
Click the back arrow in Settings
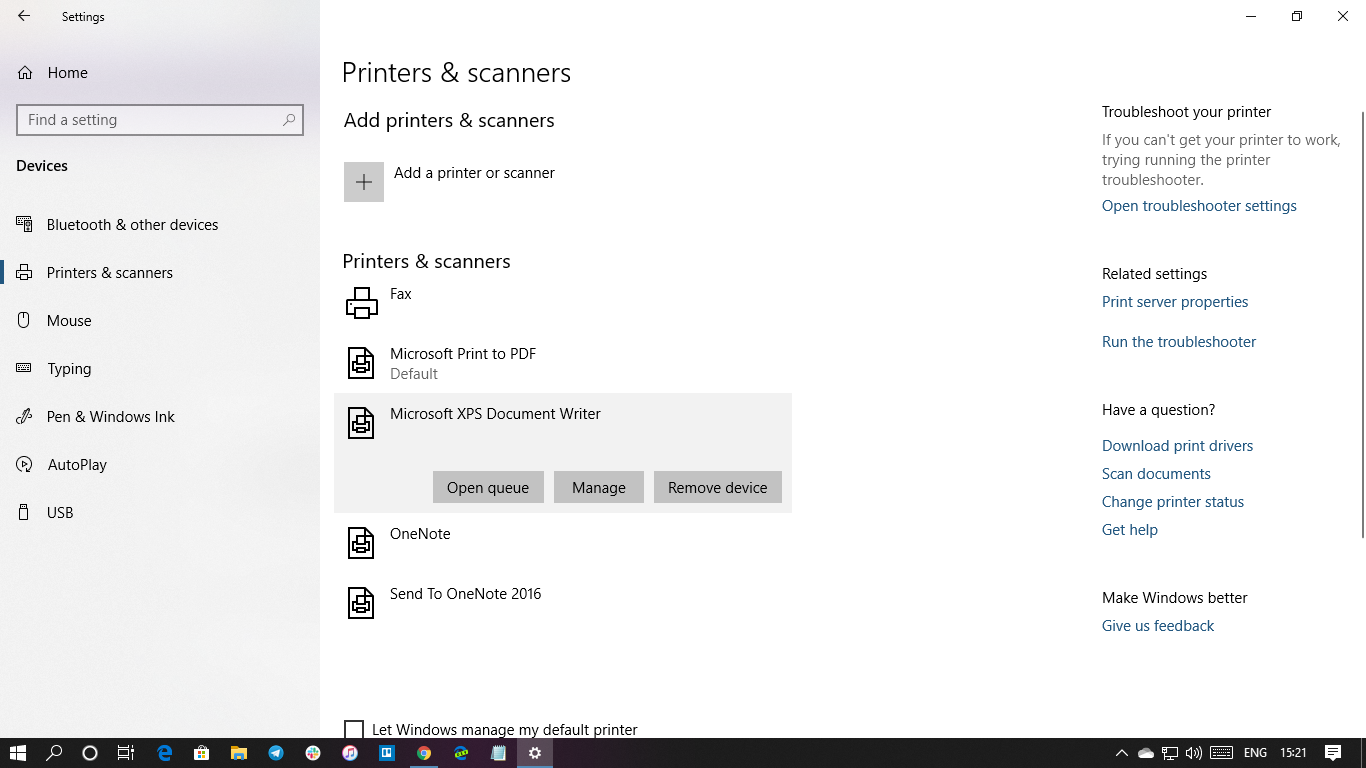(x=23, y=16)
